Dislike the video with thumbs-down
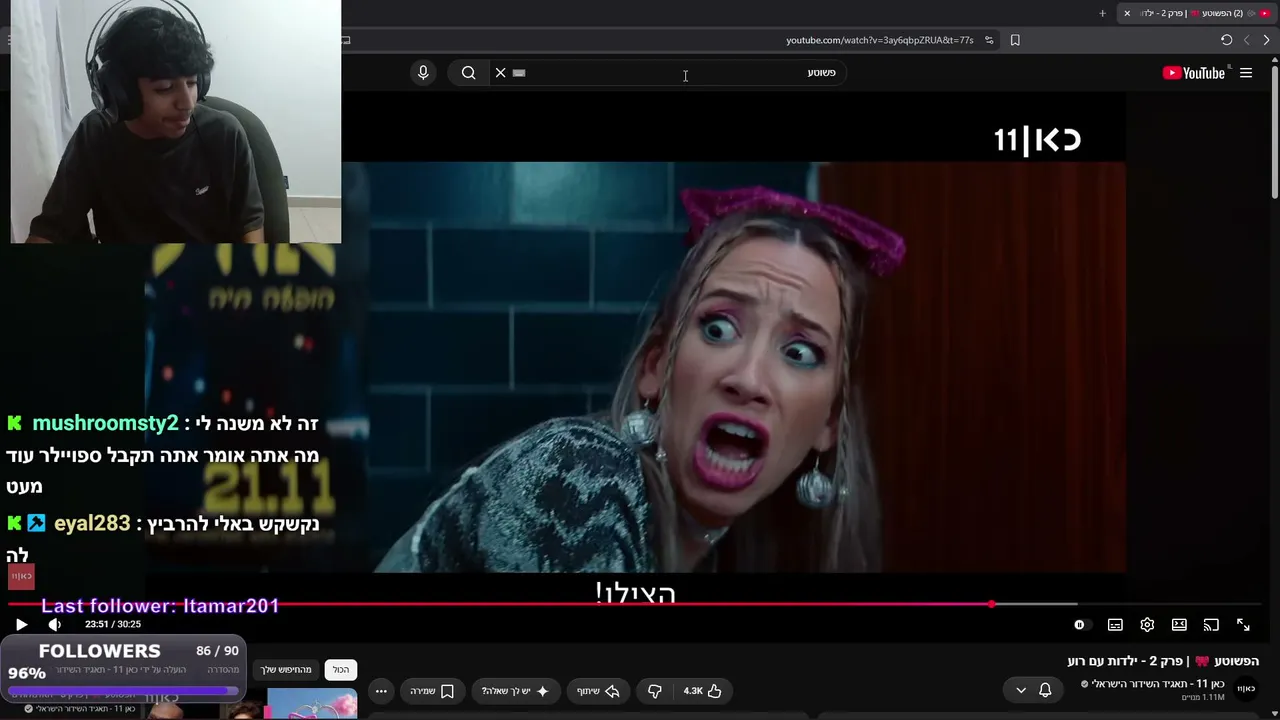The width and height of the screenshot is (1280, 720). tap(655, 691)
